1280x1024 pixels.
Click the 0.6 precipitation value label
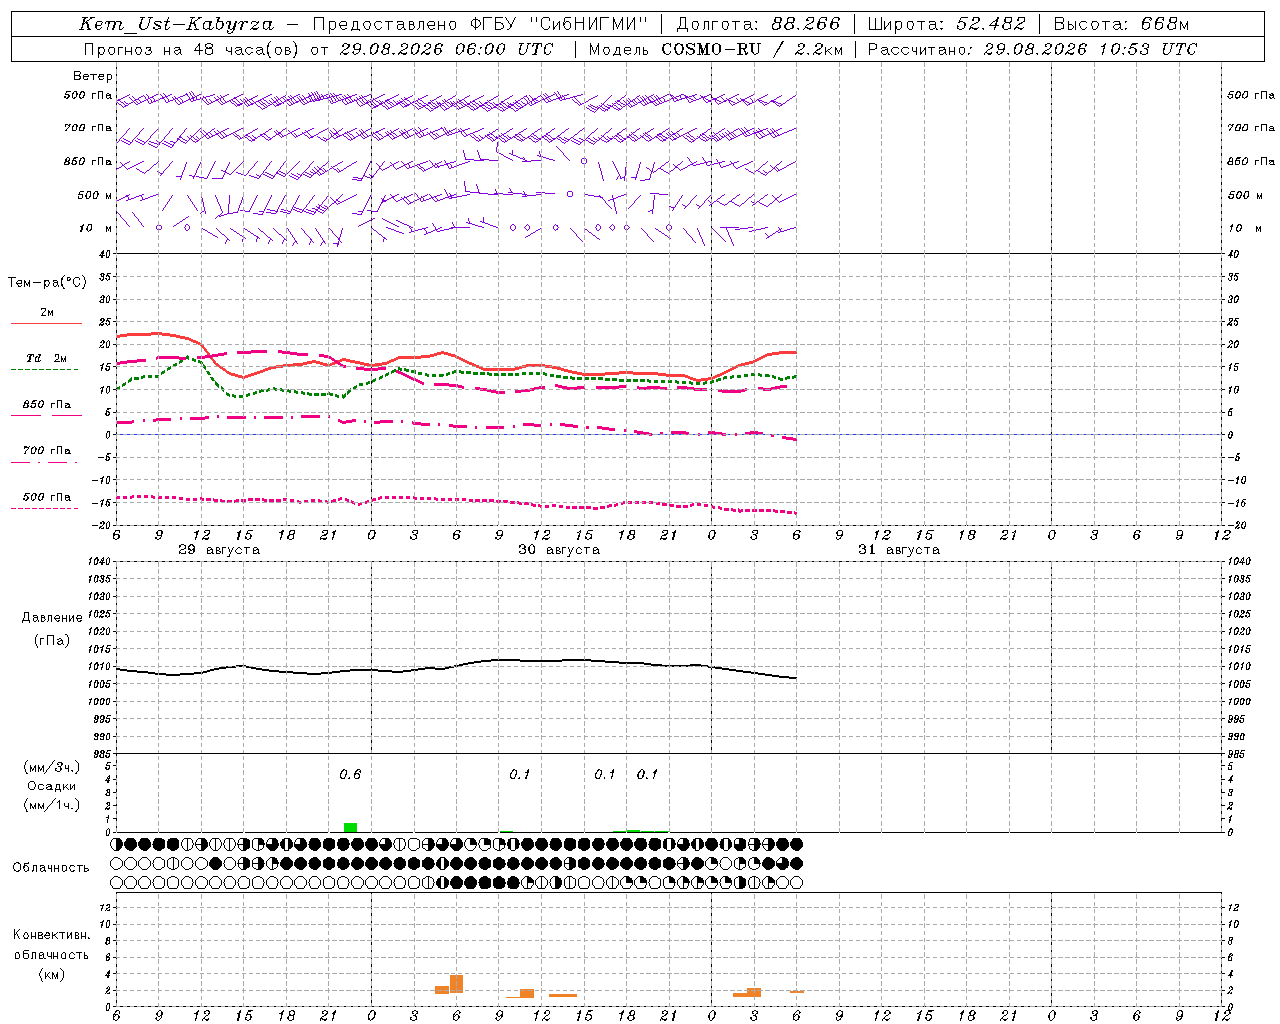(350, 774)
